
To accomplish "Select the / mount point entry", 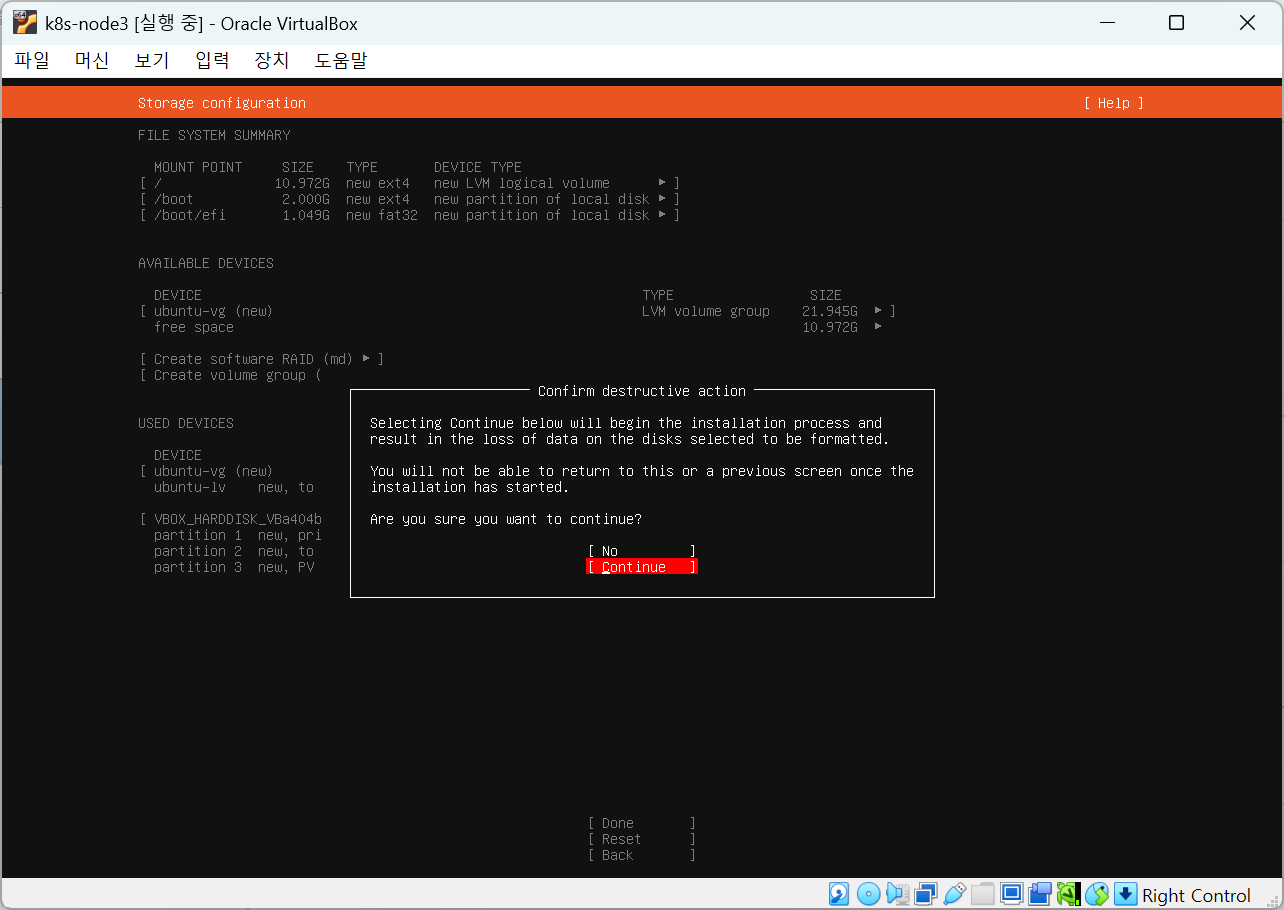I will 410,183.
